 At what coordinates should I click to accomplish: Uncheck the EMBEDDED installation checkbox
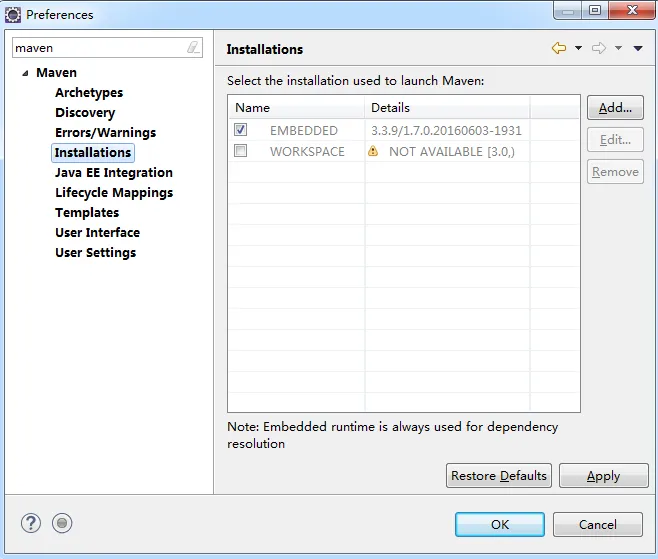[x=240, y=130]
